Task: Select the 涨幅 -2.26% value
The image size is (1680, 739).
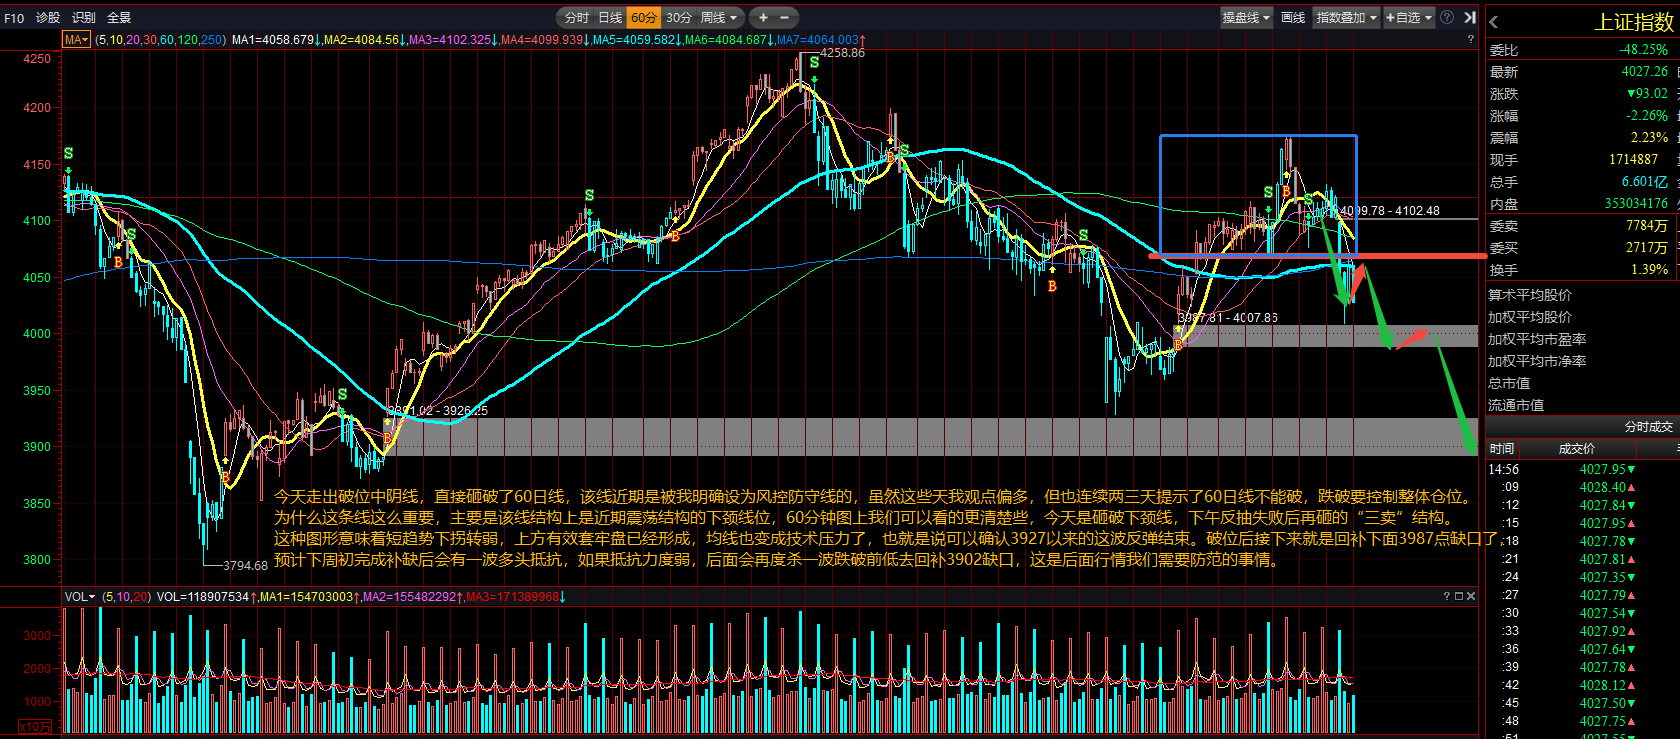Action: pos(1647,115)
